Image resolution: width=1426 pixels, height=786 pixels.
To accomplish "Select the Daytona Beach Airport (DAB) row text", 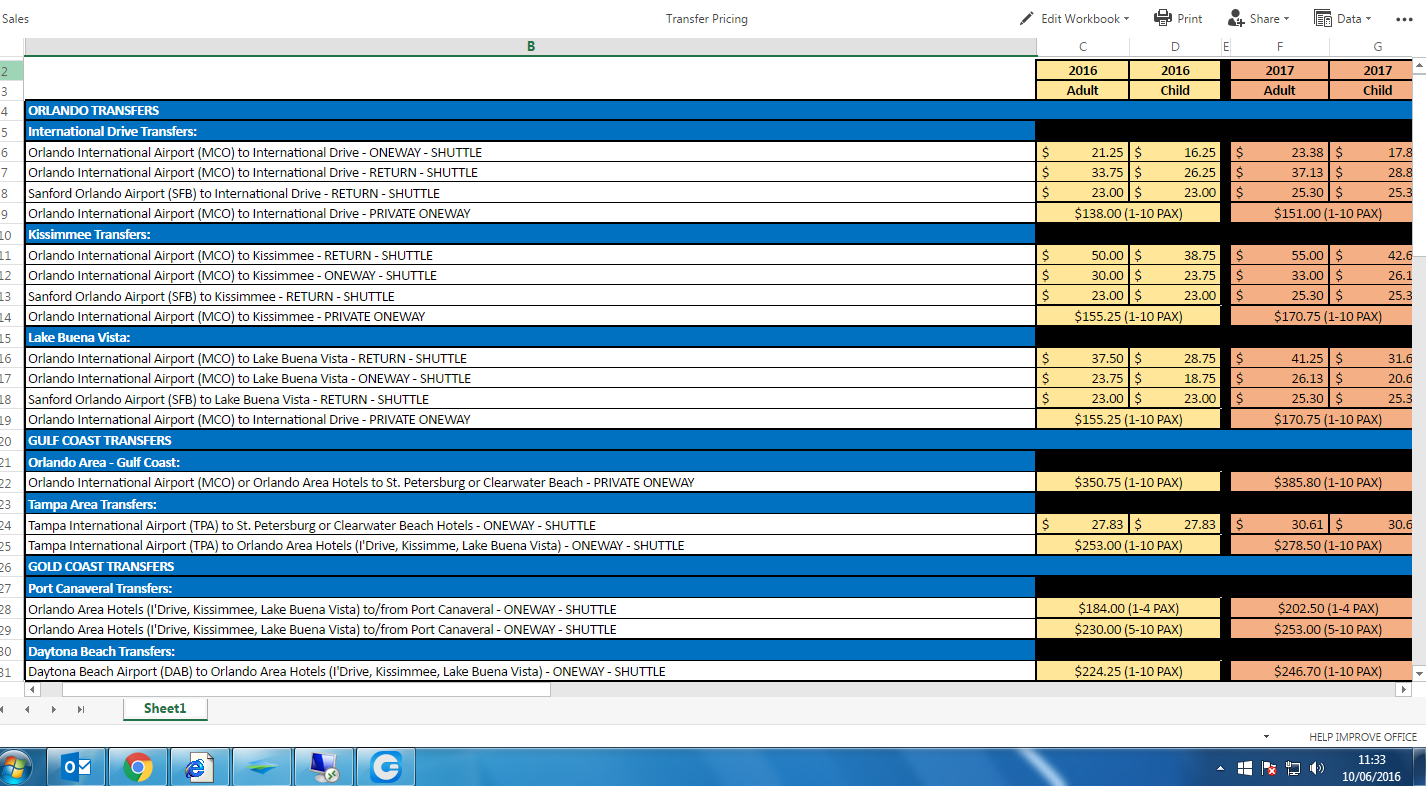I will [x=346, y=672].
